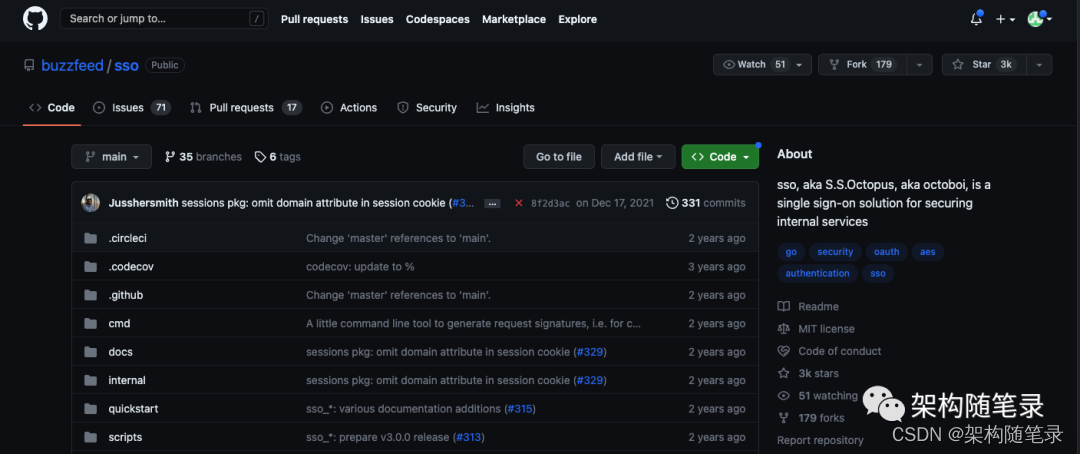Select the Actions tab
Screen dimensions: 1080x454
349,107
